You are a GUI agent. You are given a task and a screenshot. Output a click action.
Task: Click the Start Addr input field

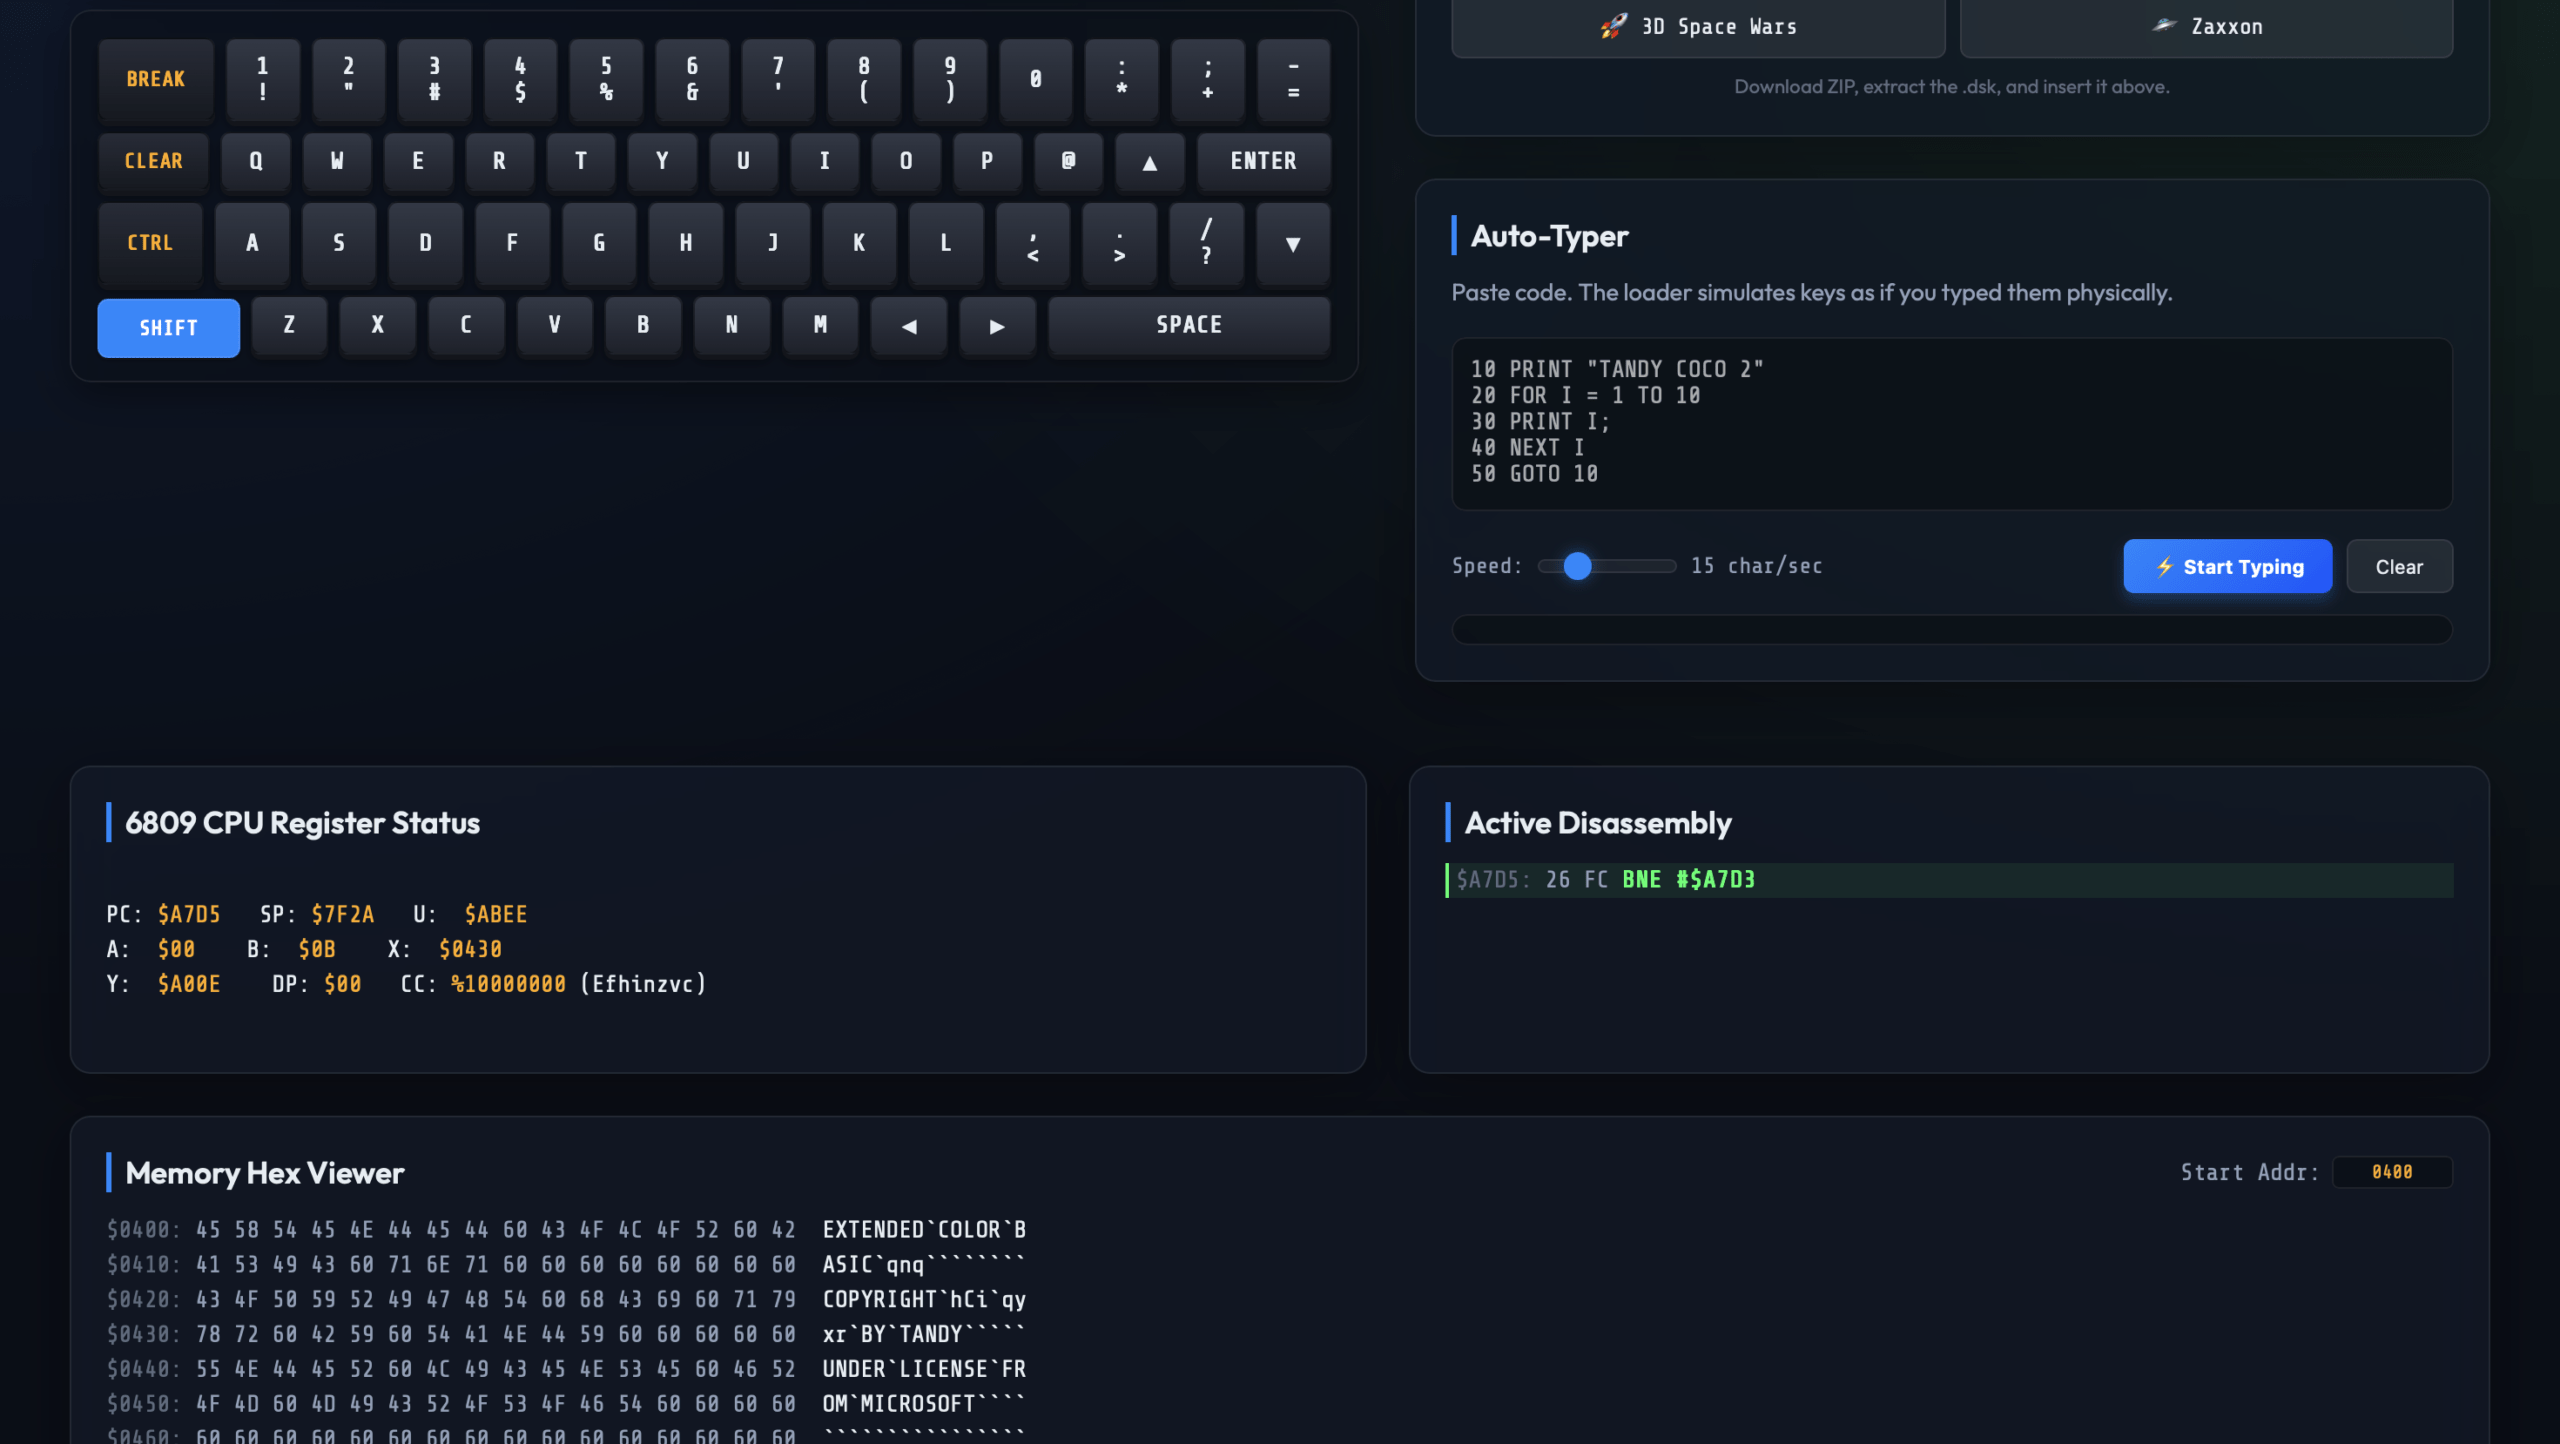2392,1172
